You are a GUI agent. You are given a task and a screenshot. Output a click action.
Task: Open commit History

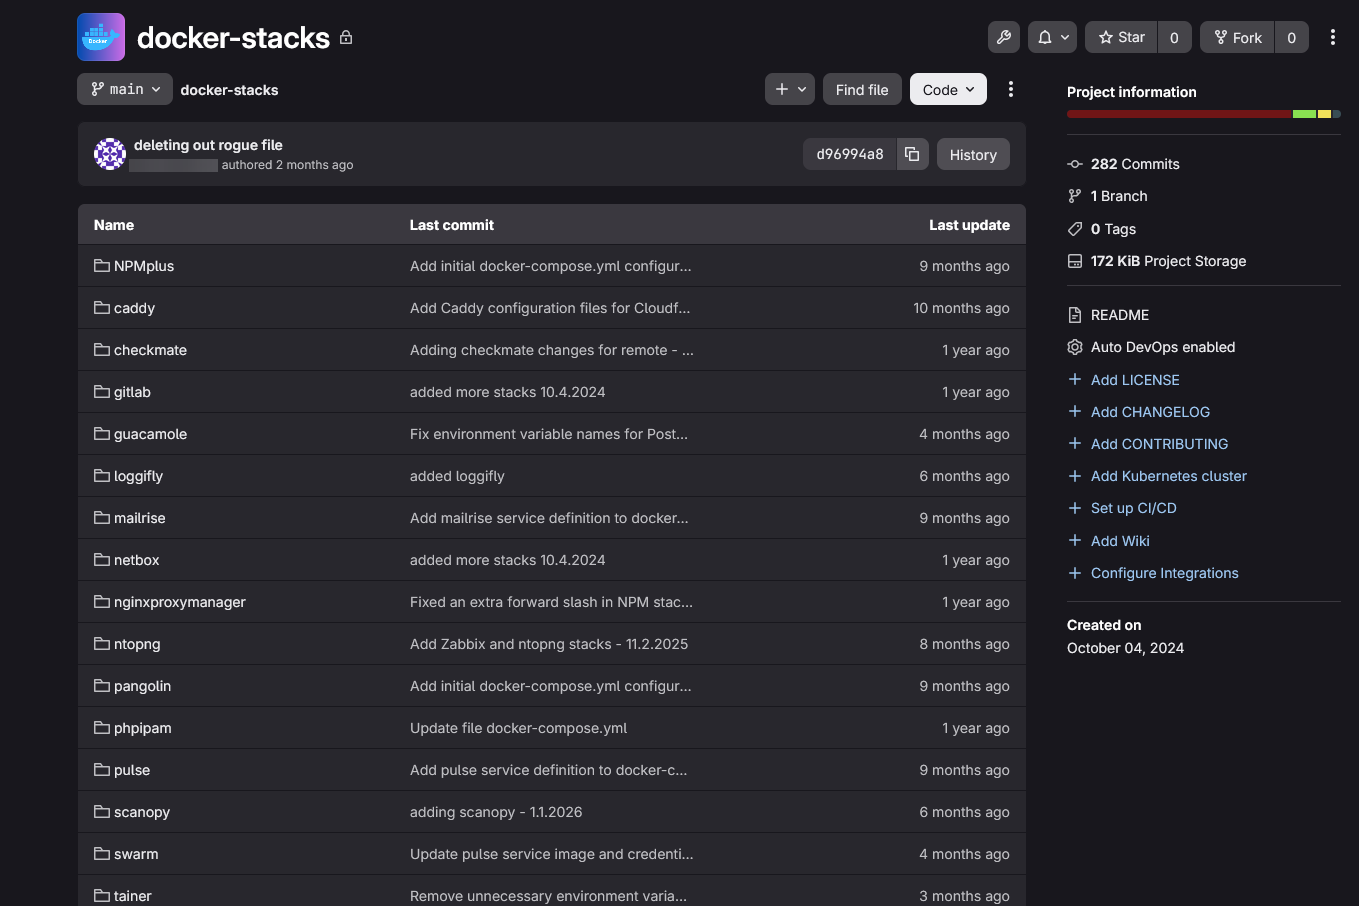pyautogui.click(x=973, y=154)
